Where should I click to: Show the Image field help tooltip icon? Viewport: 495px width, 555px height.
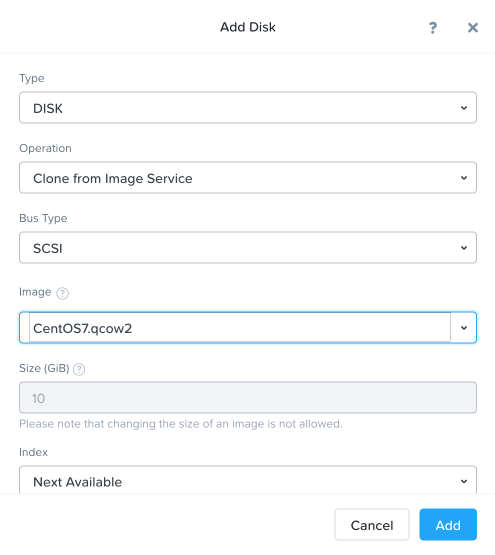click(x=63, y=293)
